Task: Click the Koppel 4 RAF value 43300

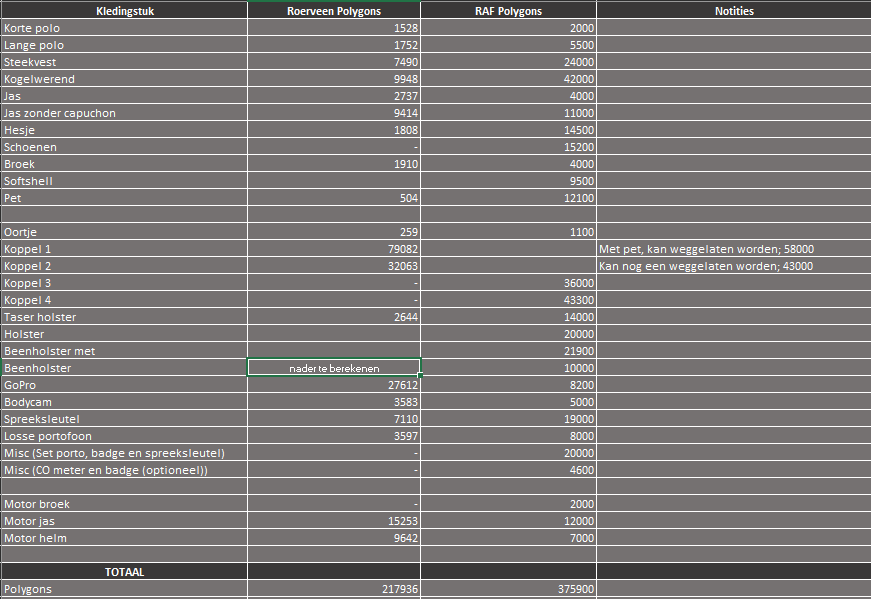Action: (508, 300)
